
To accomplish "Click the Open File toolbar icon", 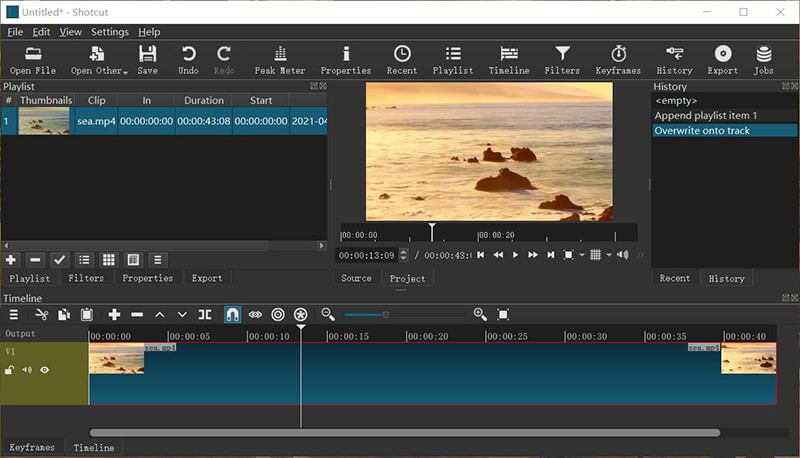I will (x=33, y=60).
